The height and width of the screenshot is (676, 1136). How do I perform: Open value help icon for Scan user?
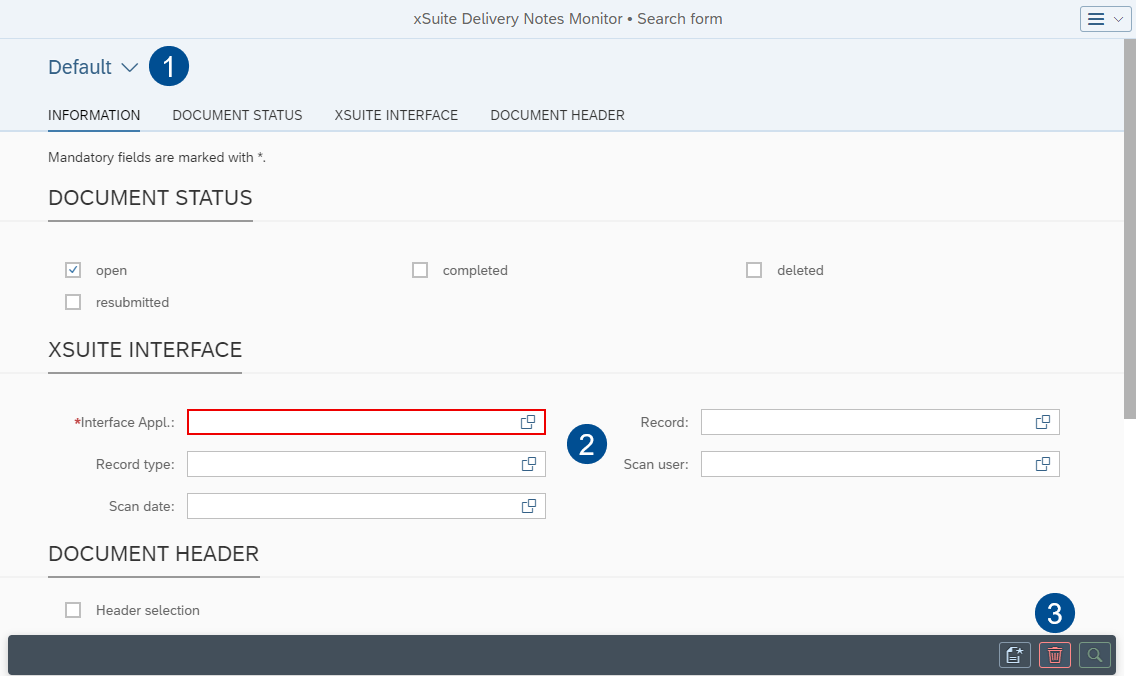coord(1042,464)
